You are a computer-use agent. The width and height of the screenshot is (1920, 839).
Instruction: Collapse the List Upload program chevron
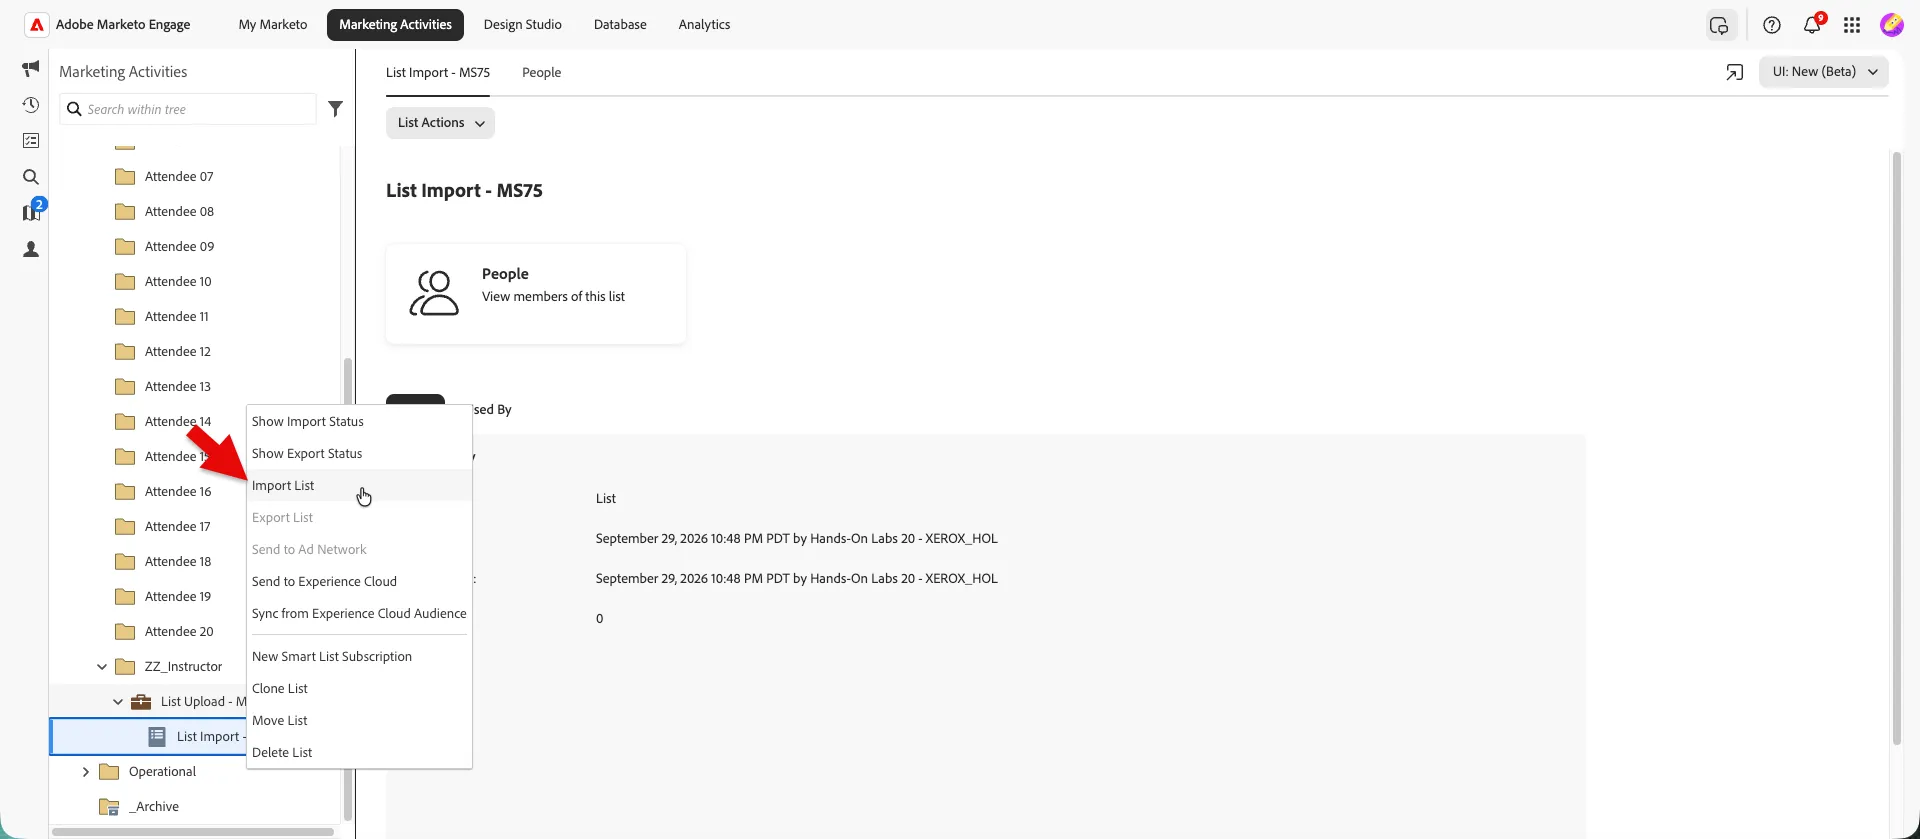(118, 702)
